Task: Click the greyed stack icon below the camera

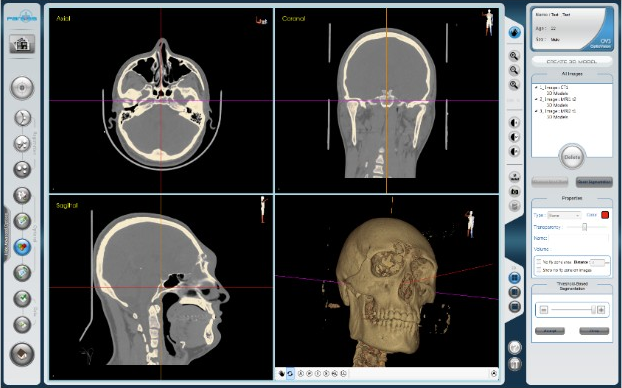Action: pos(514,206)
